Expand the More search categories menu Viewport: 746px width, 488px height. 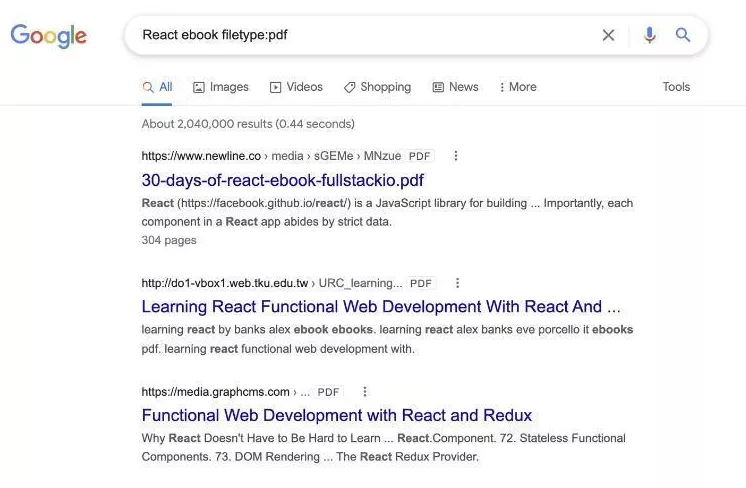518,87
